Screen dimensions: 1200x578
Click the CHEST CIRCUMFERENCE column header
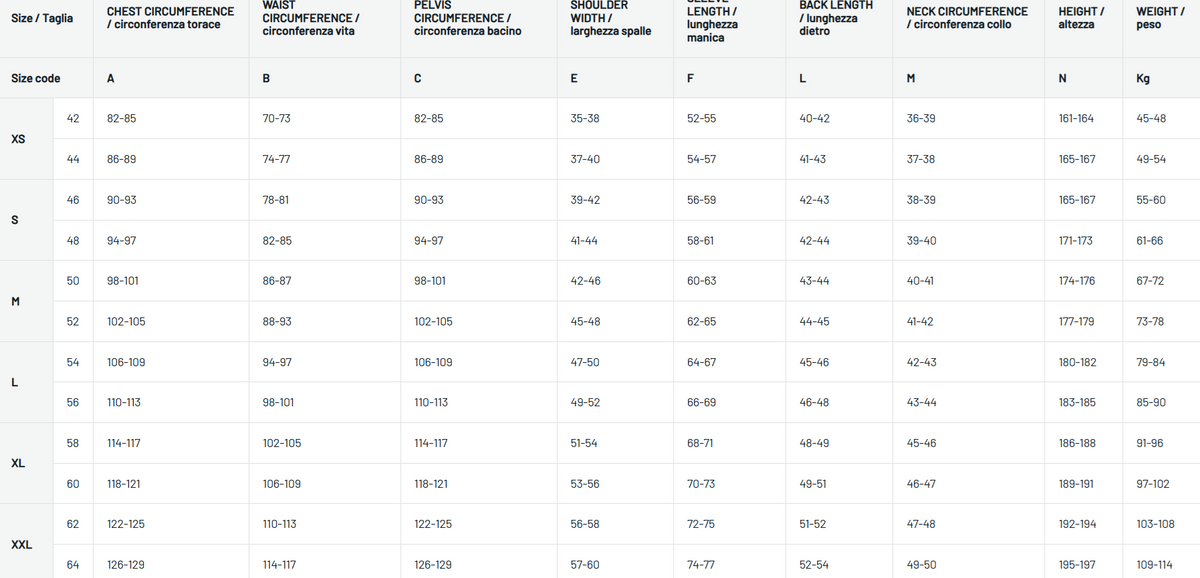170,18
